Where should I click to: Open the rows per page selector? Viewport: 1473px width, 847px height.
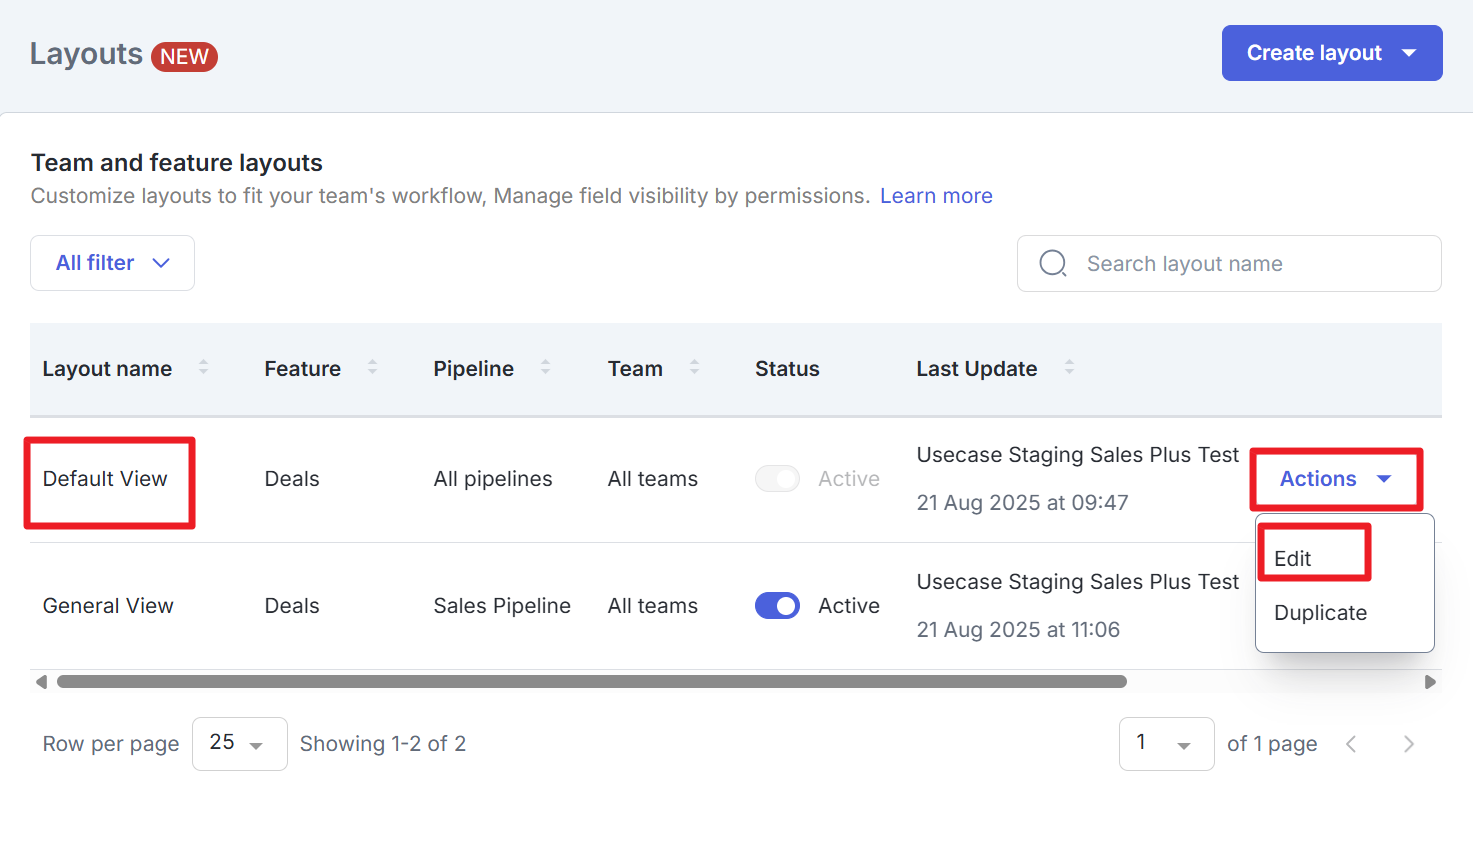tap(239, 744)
